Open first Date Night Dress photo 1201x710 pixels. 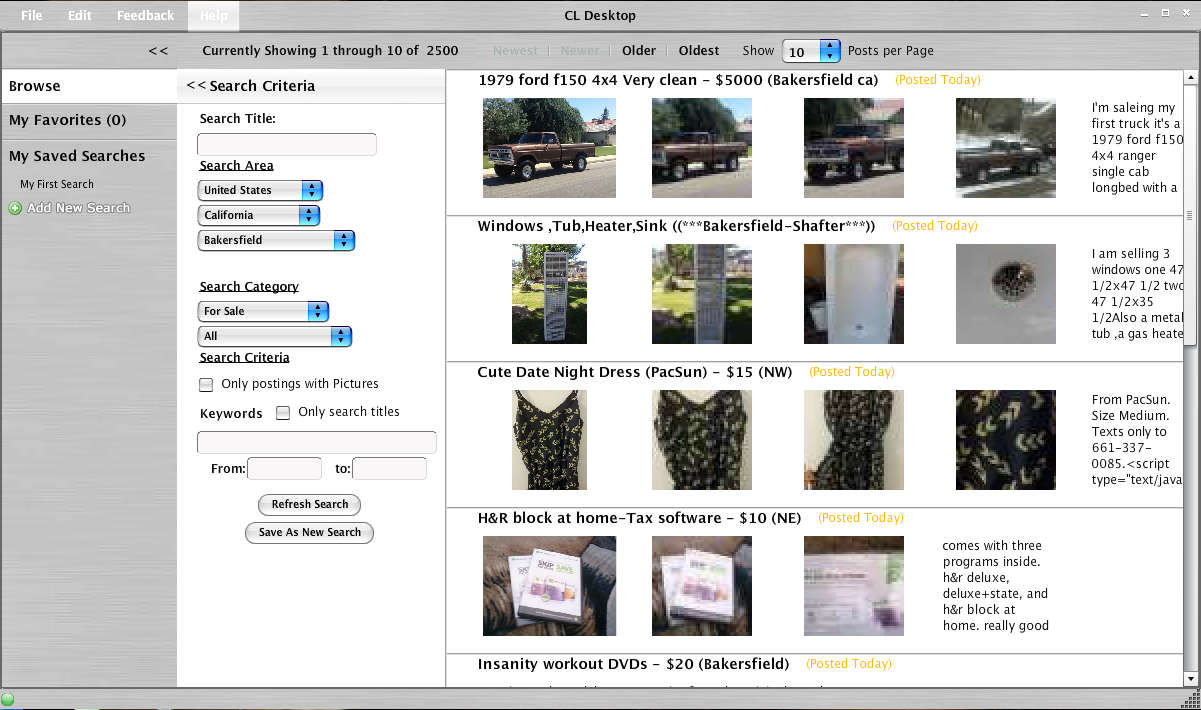point(549,440)
